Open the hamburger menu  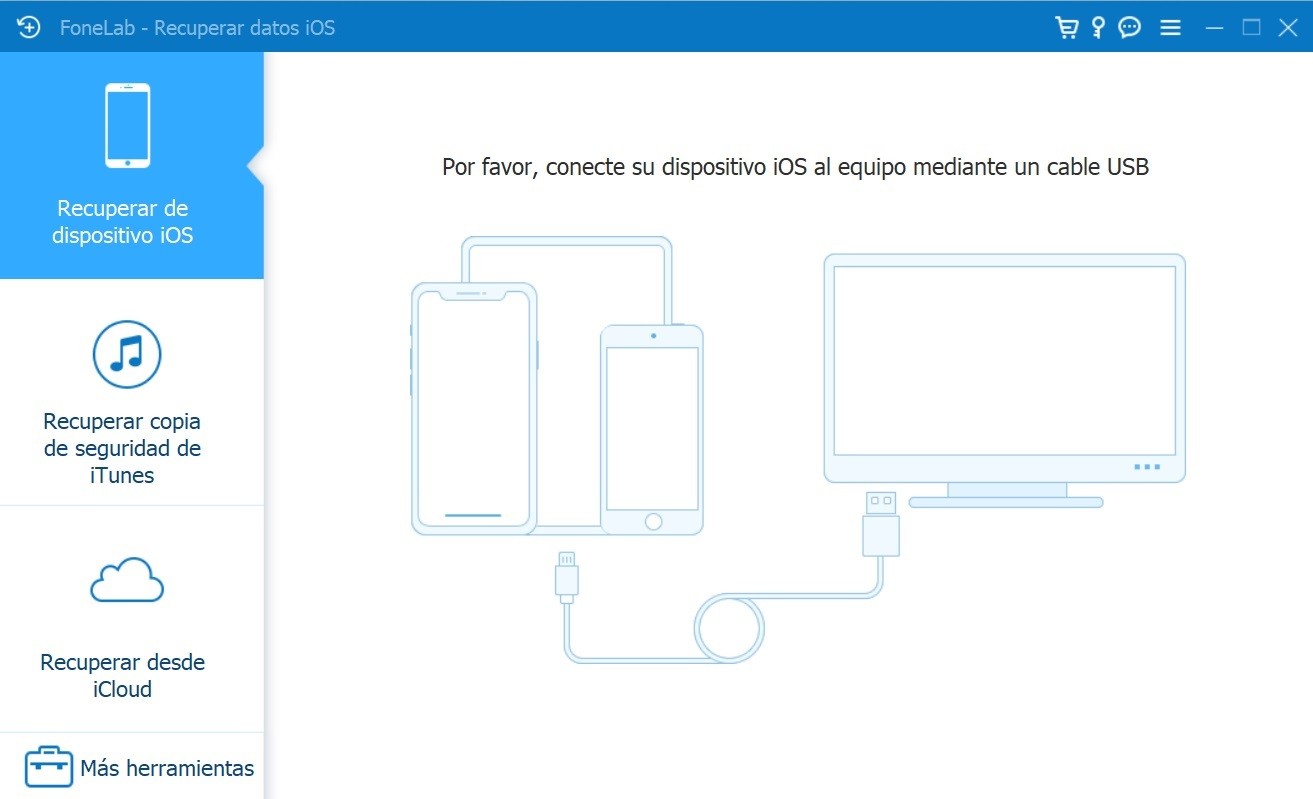(x=1170, y=28)
